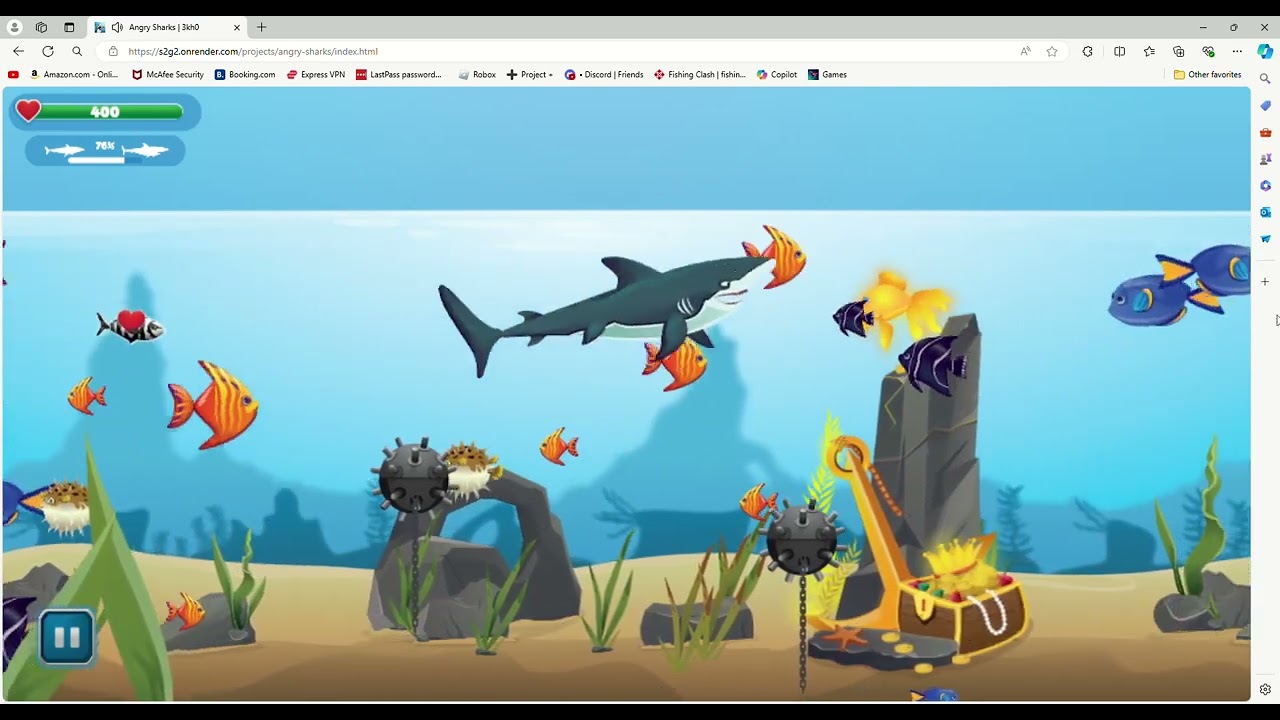Open the YouTube bookmark
The image size is (1280, 720).
click(13, 74)
